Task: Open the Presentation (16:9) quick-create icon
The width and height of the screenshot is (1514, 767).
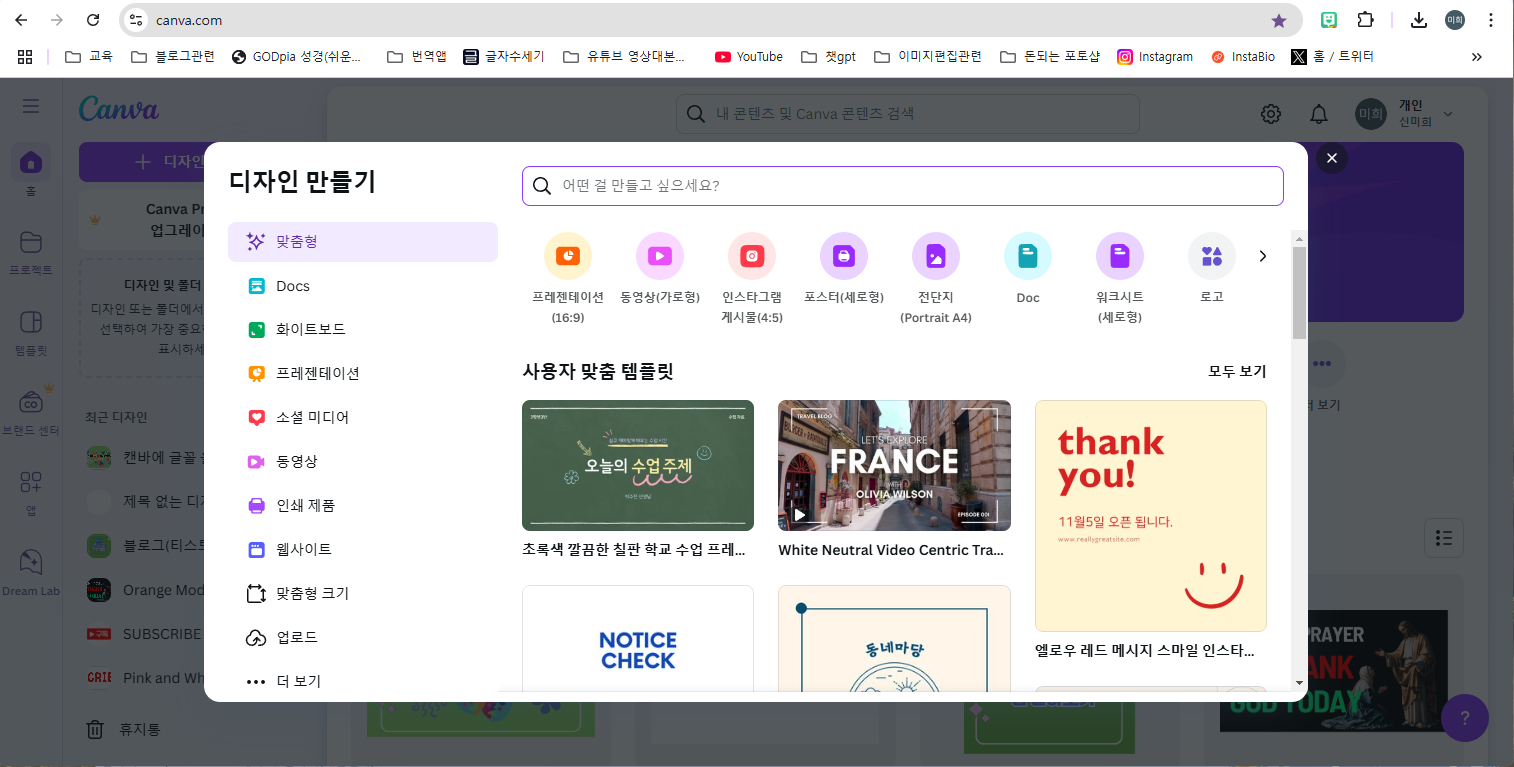Action: coord(568,256)
